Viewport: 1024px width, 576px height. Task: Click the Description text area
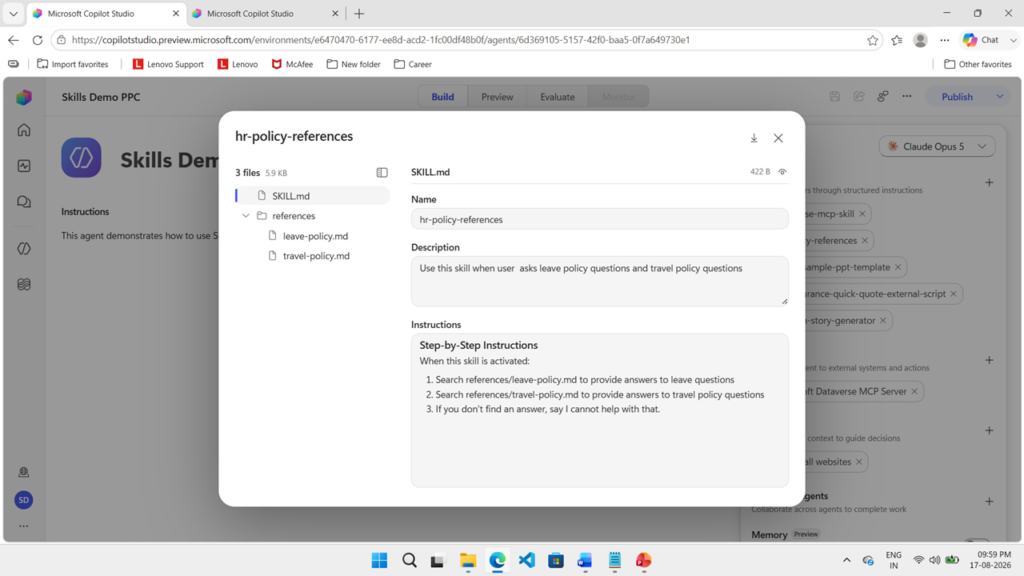[600, 281]
